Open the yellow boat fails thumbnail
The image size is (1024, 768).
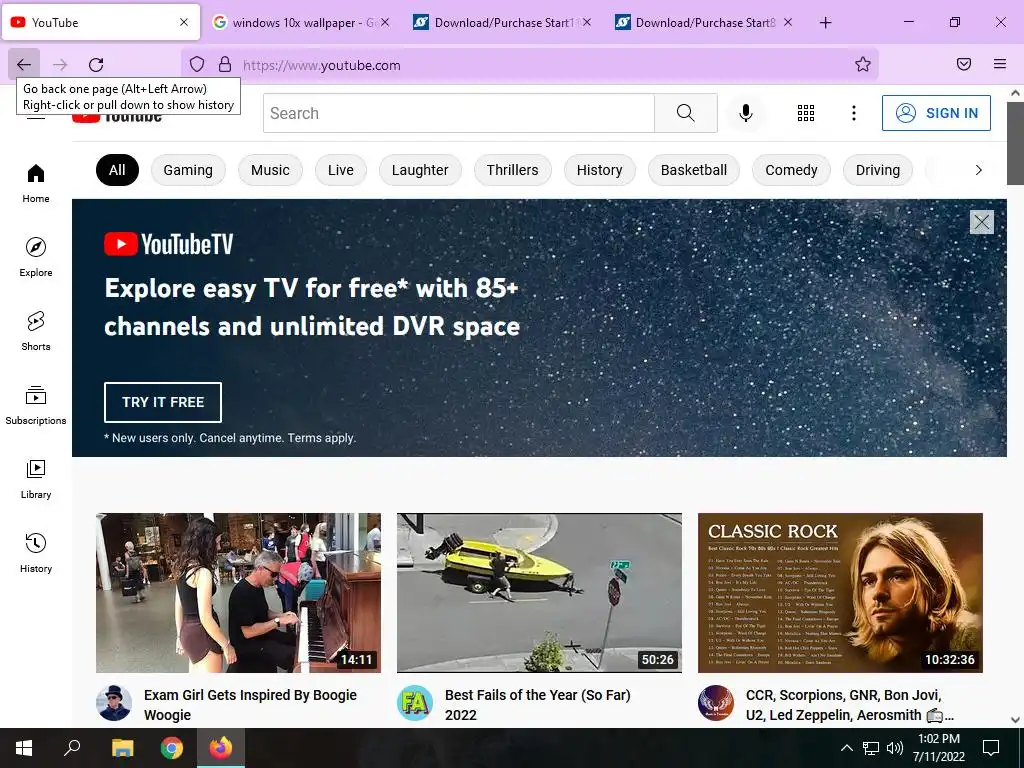[539, 592]
